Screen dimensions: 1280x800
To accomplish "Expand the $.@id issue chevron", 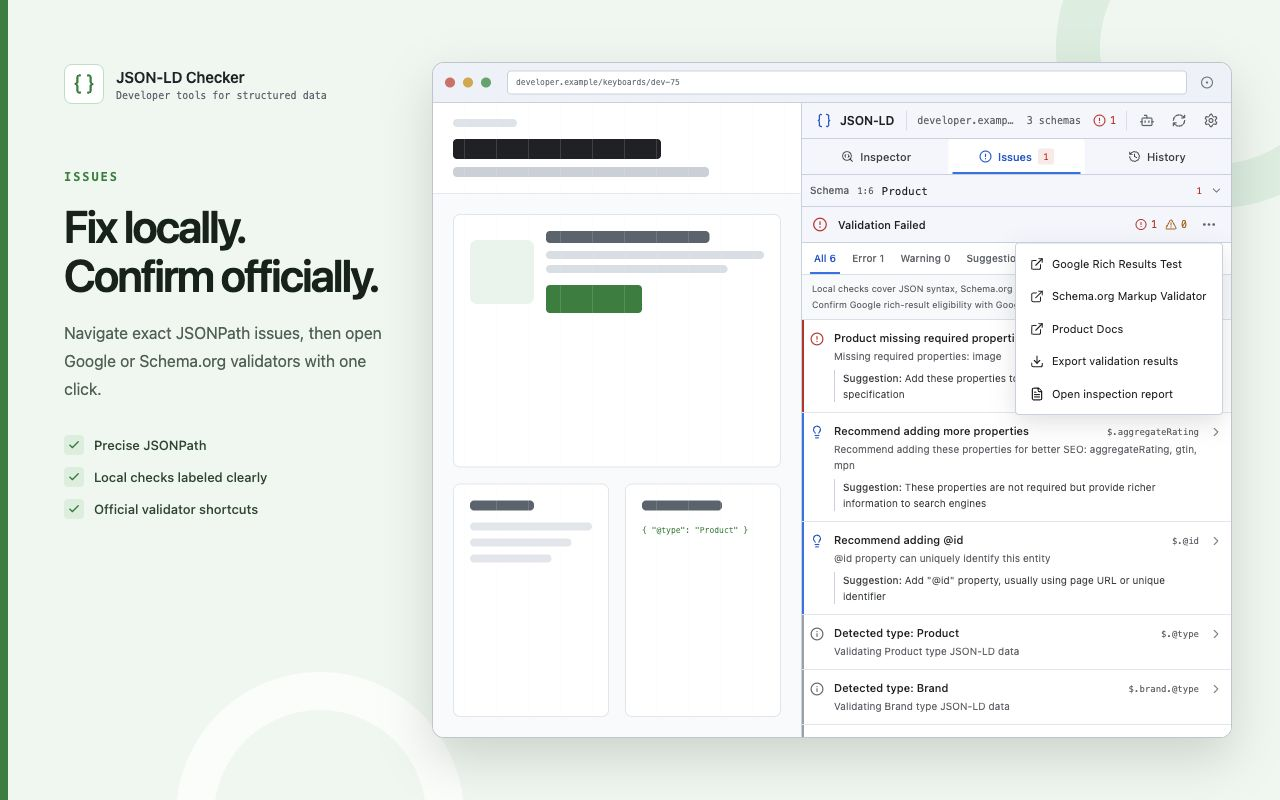I will (x=1216, y=541).
